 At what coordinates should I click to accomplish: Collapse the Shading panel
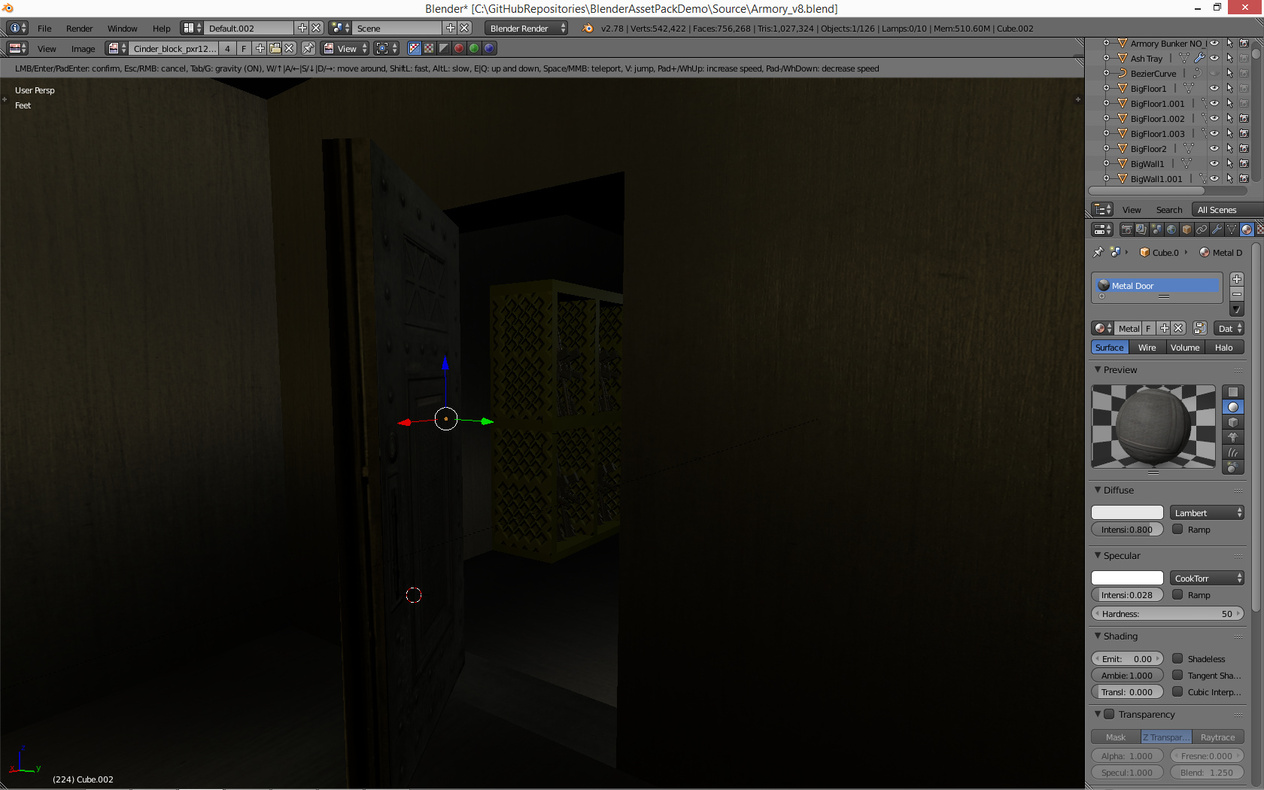click(x=1097, y=636)
